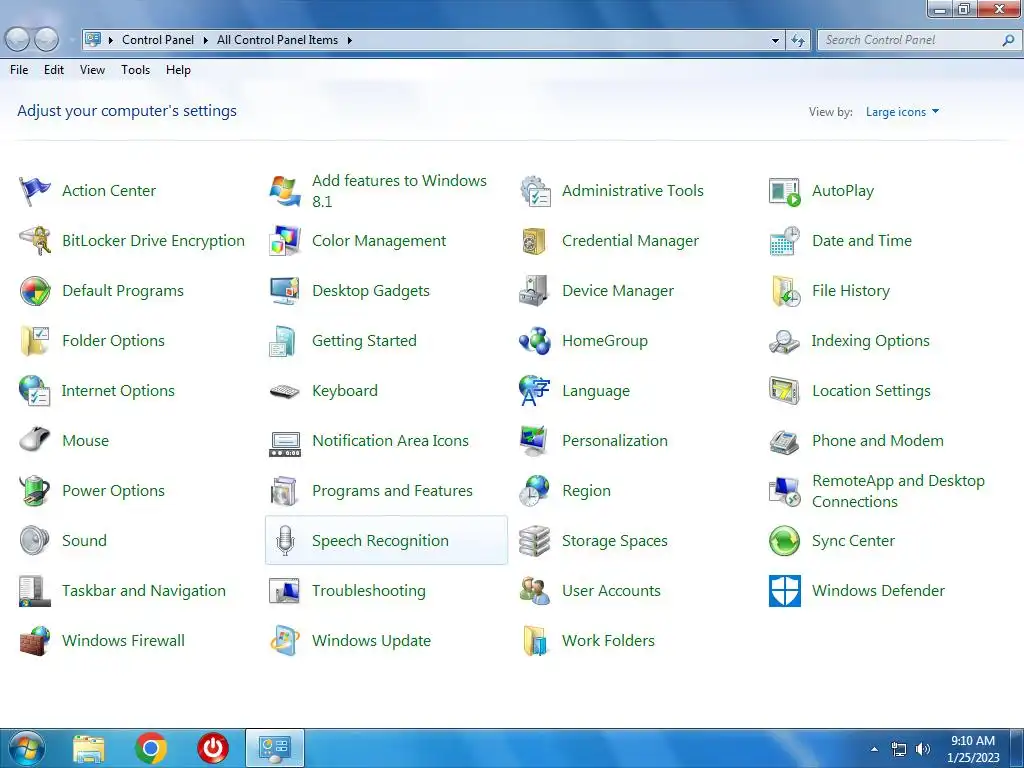1024x768 pixels.
Task: Open the Keyboard icon
Action: [x=285, y=391]
